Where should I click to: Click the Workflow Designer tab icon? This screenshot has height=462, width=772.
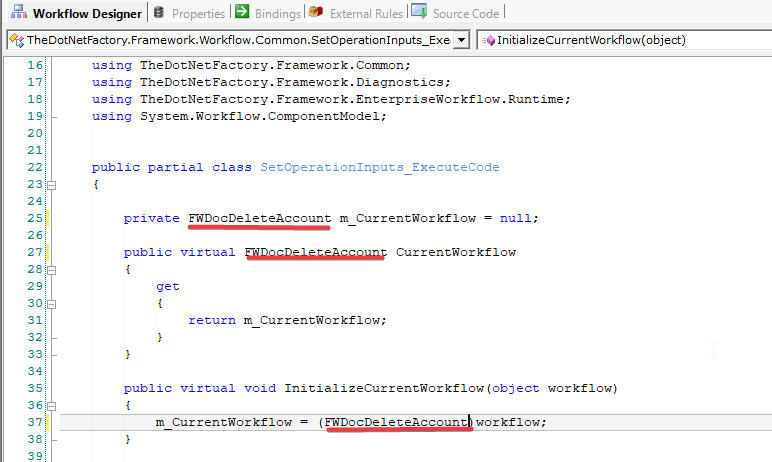click(19, 12)
